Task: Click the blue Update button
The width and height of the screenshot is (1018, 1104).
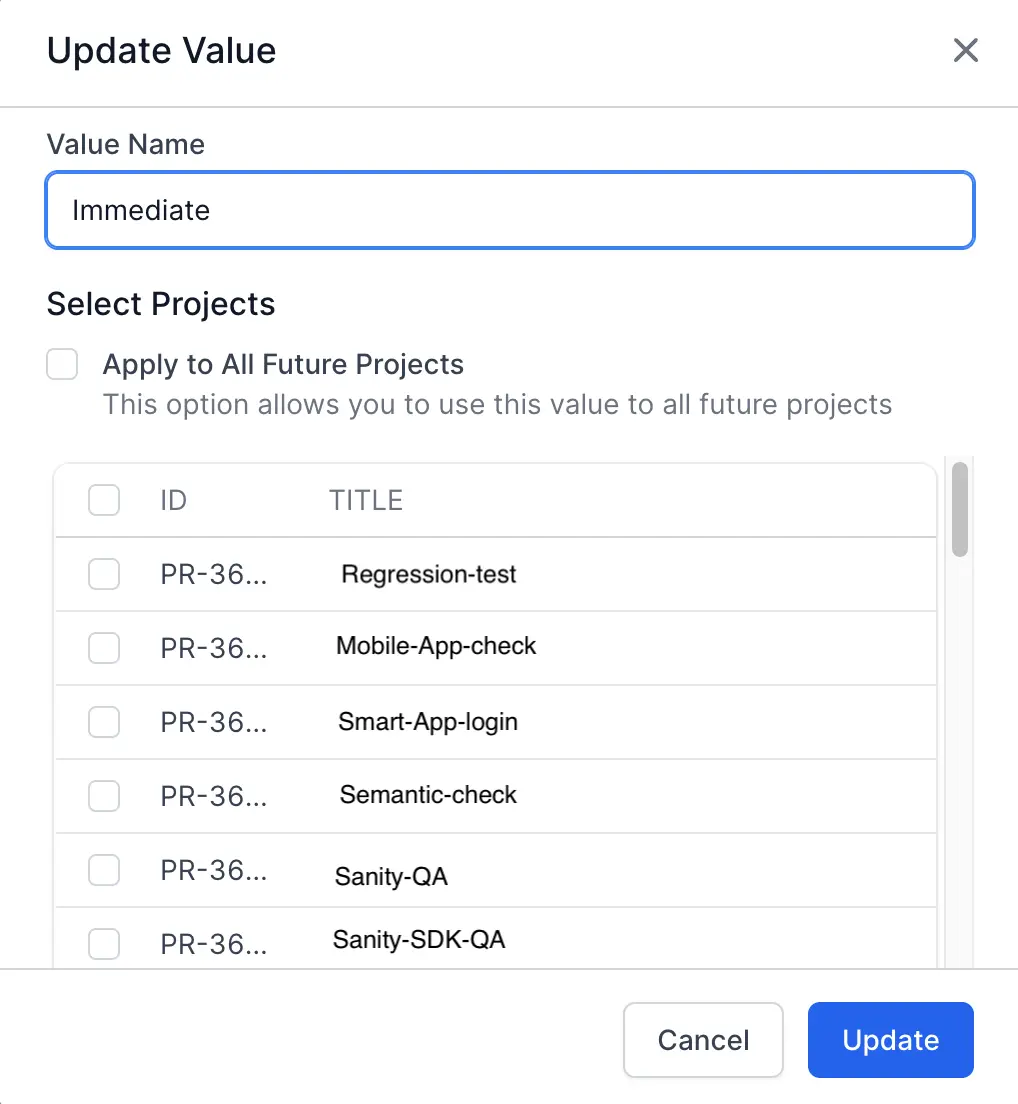Action: click(x=890, y=1040)
